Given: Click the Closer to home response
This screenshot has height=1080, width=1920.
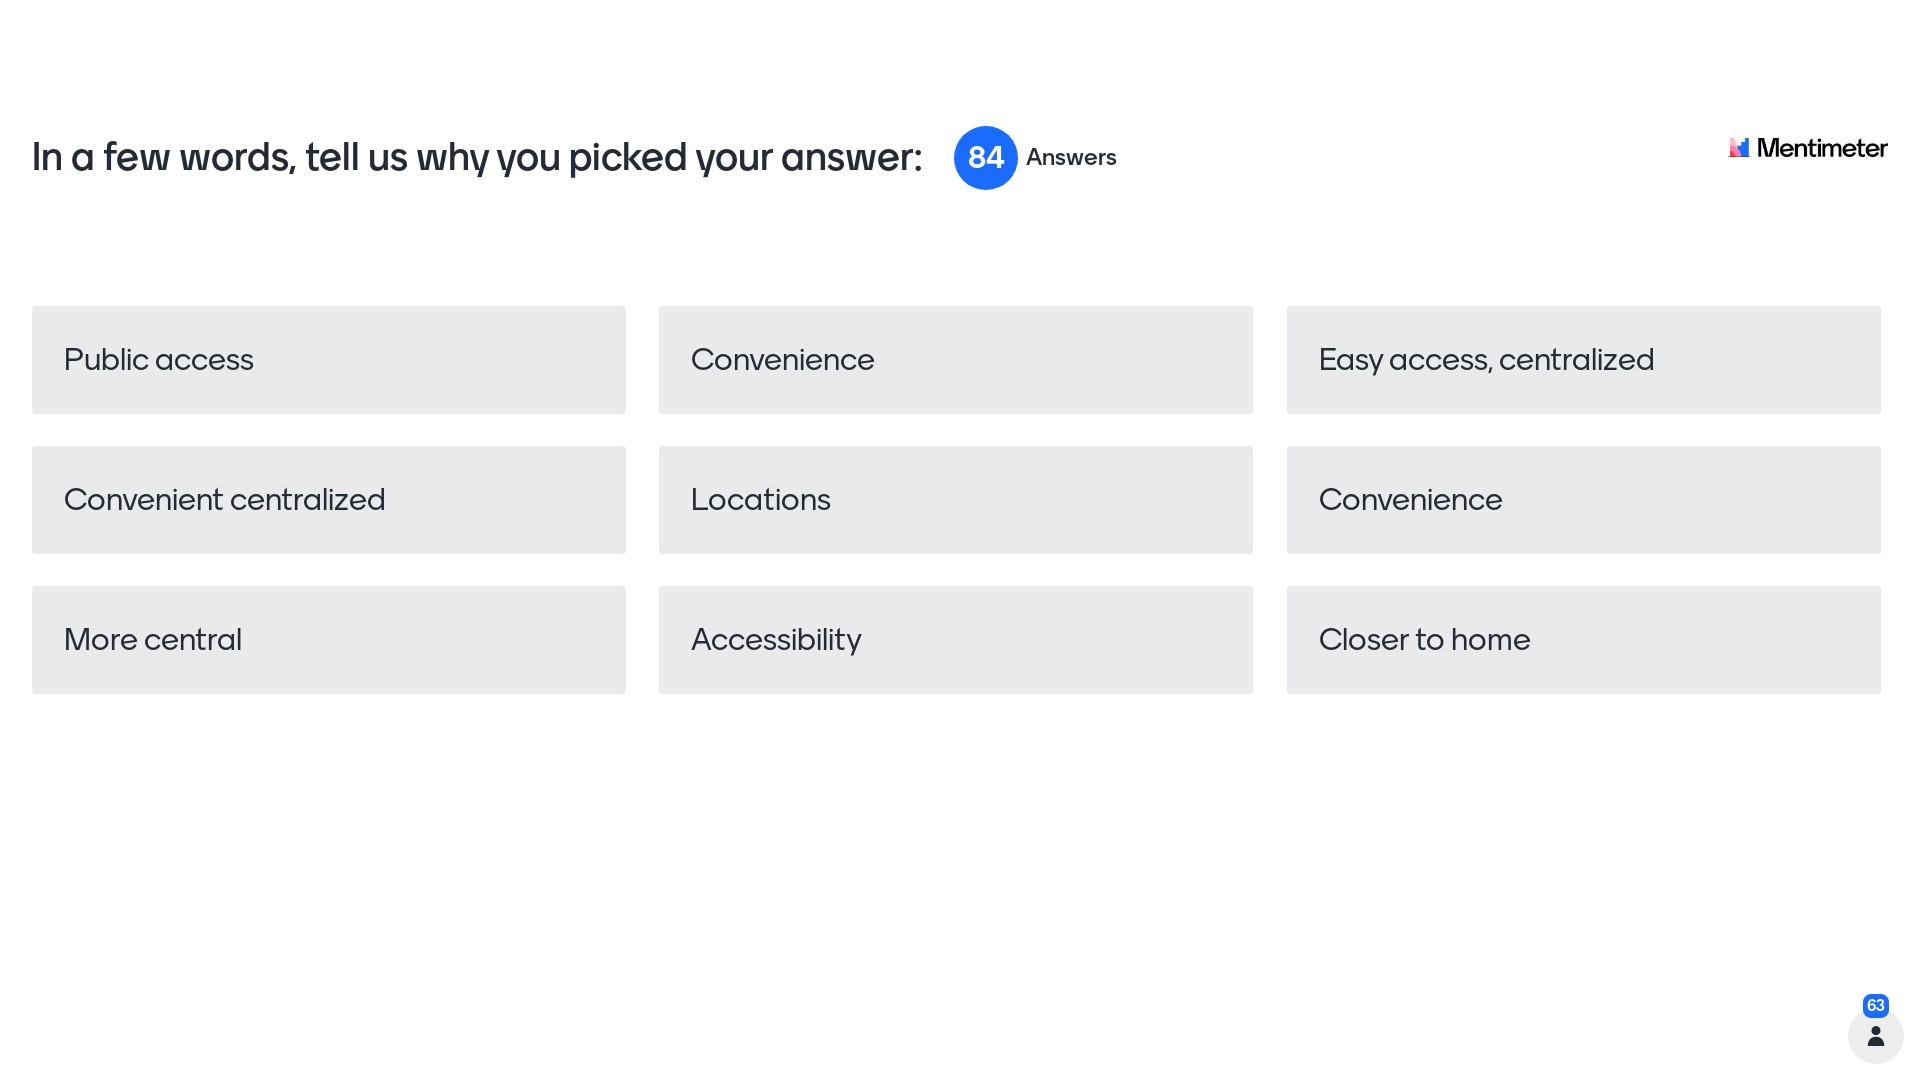Looking at the screenshot, I should tap(1583, 640).
